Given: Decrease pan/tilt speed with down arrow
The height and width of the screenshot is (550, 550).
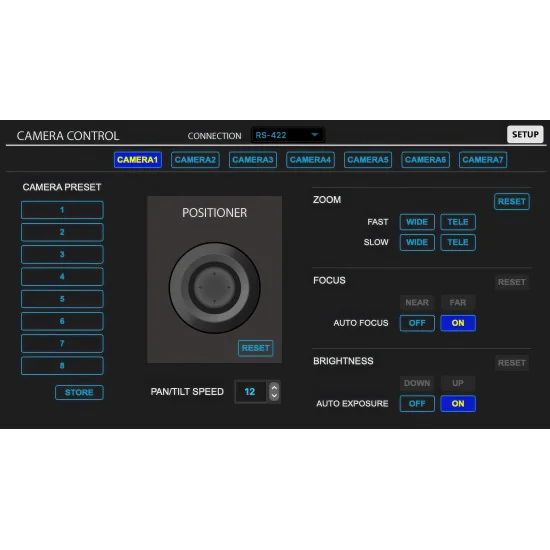Looking at the screenshot, I should (x=274, y=396).
